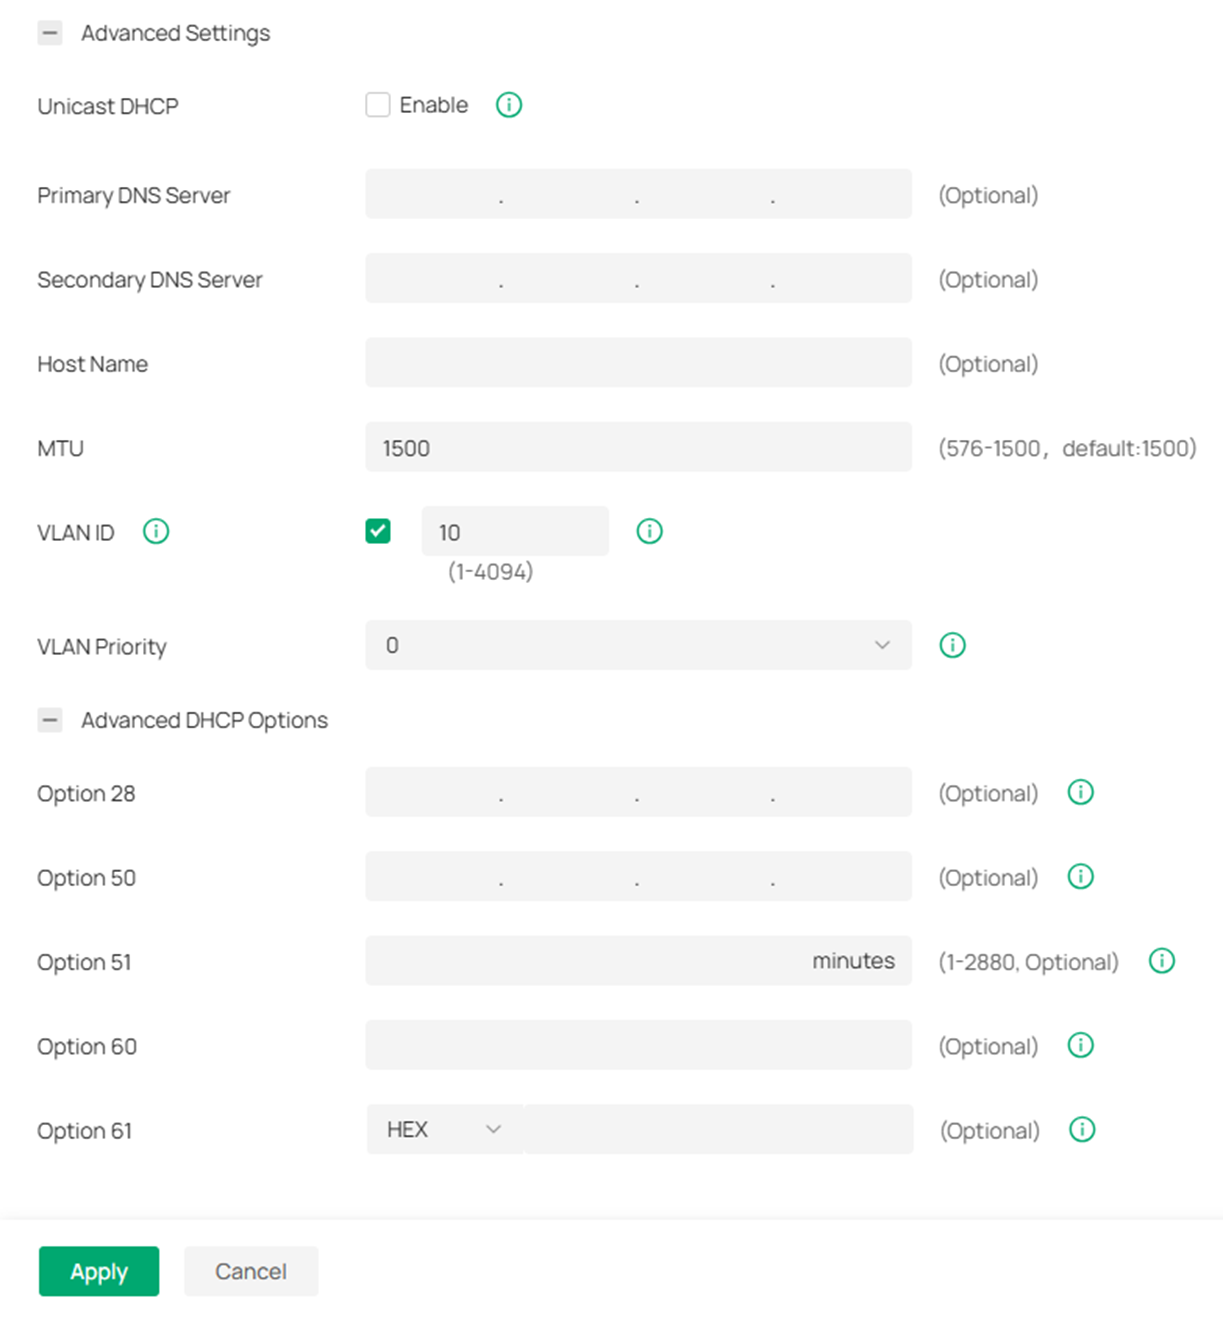1223x1326 pixels.
Task: Enable the Unicast DHCP checkbox
Action: [378, 104]
